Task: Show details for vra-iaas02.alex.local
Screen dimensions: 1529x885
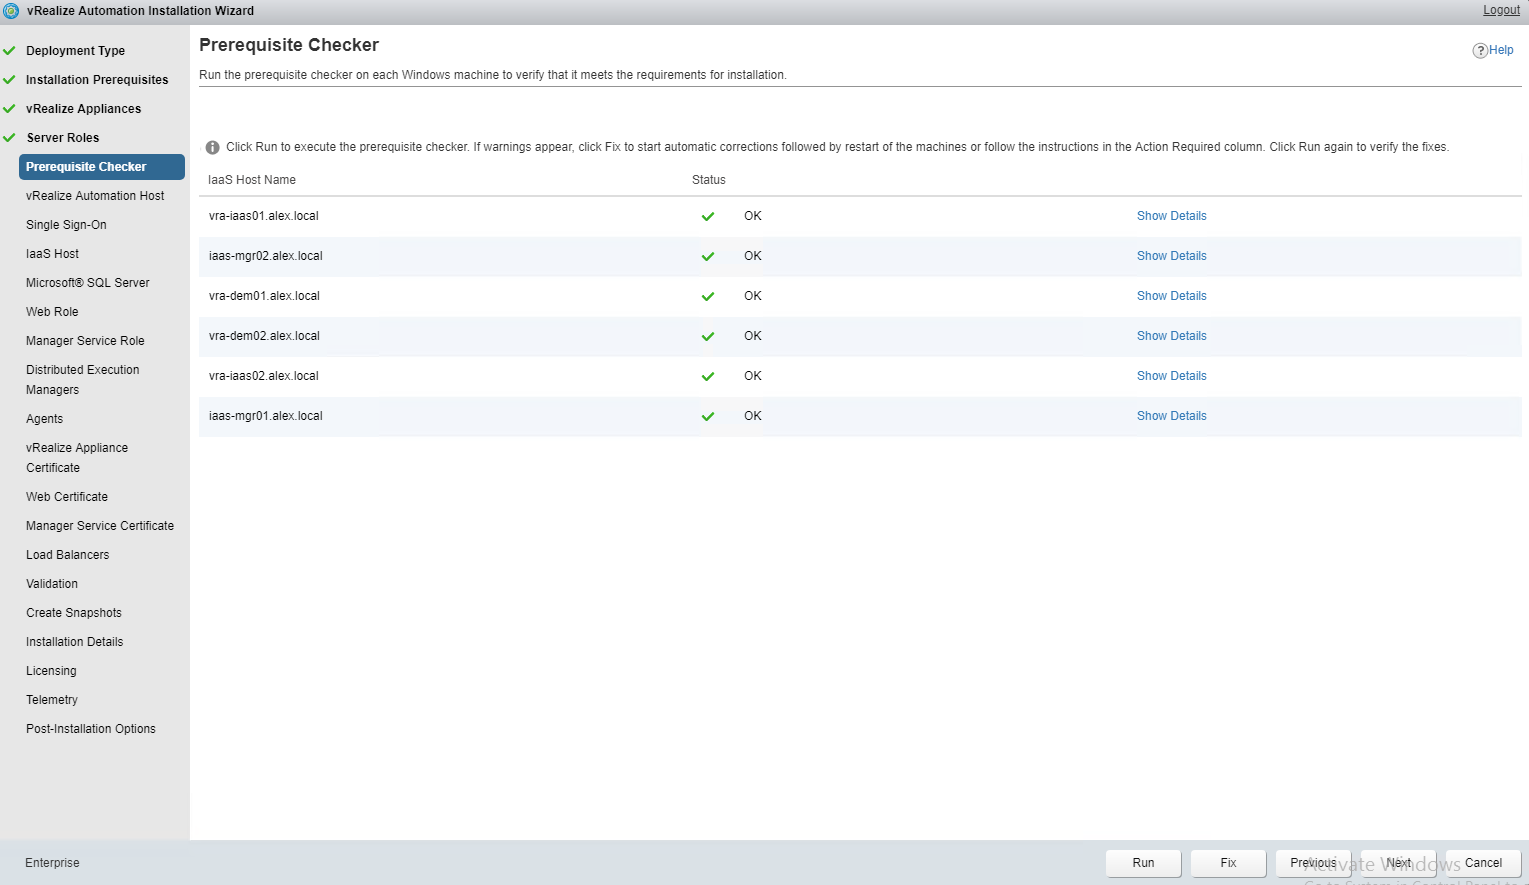Action: pyautogui.click(x=1171, y=376)
